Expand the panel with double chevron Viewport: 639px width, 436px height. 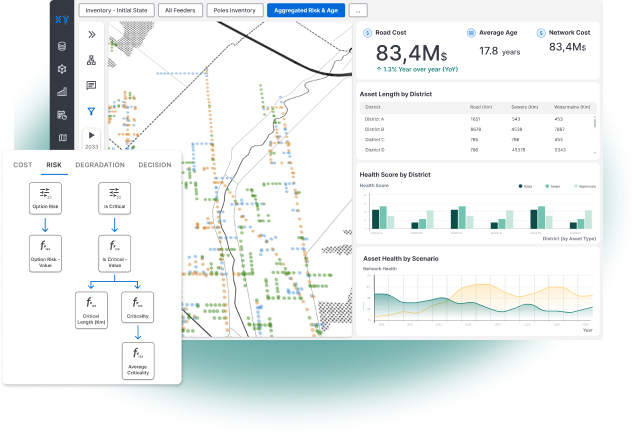[x=92, y=34]
